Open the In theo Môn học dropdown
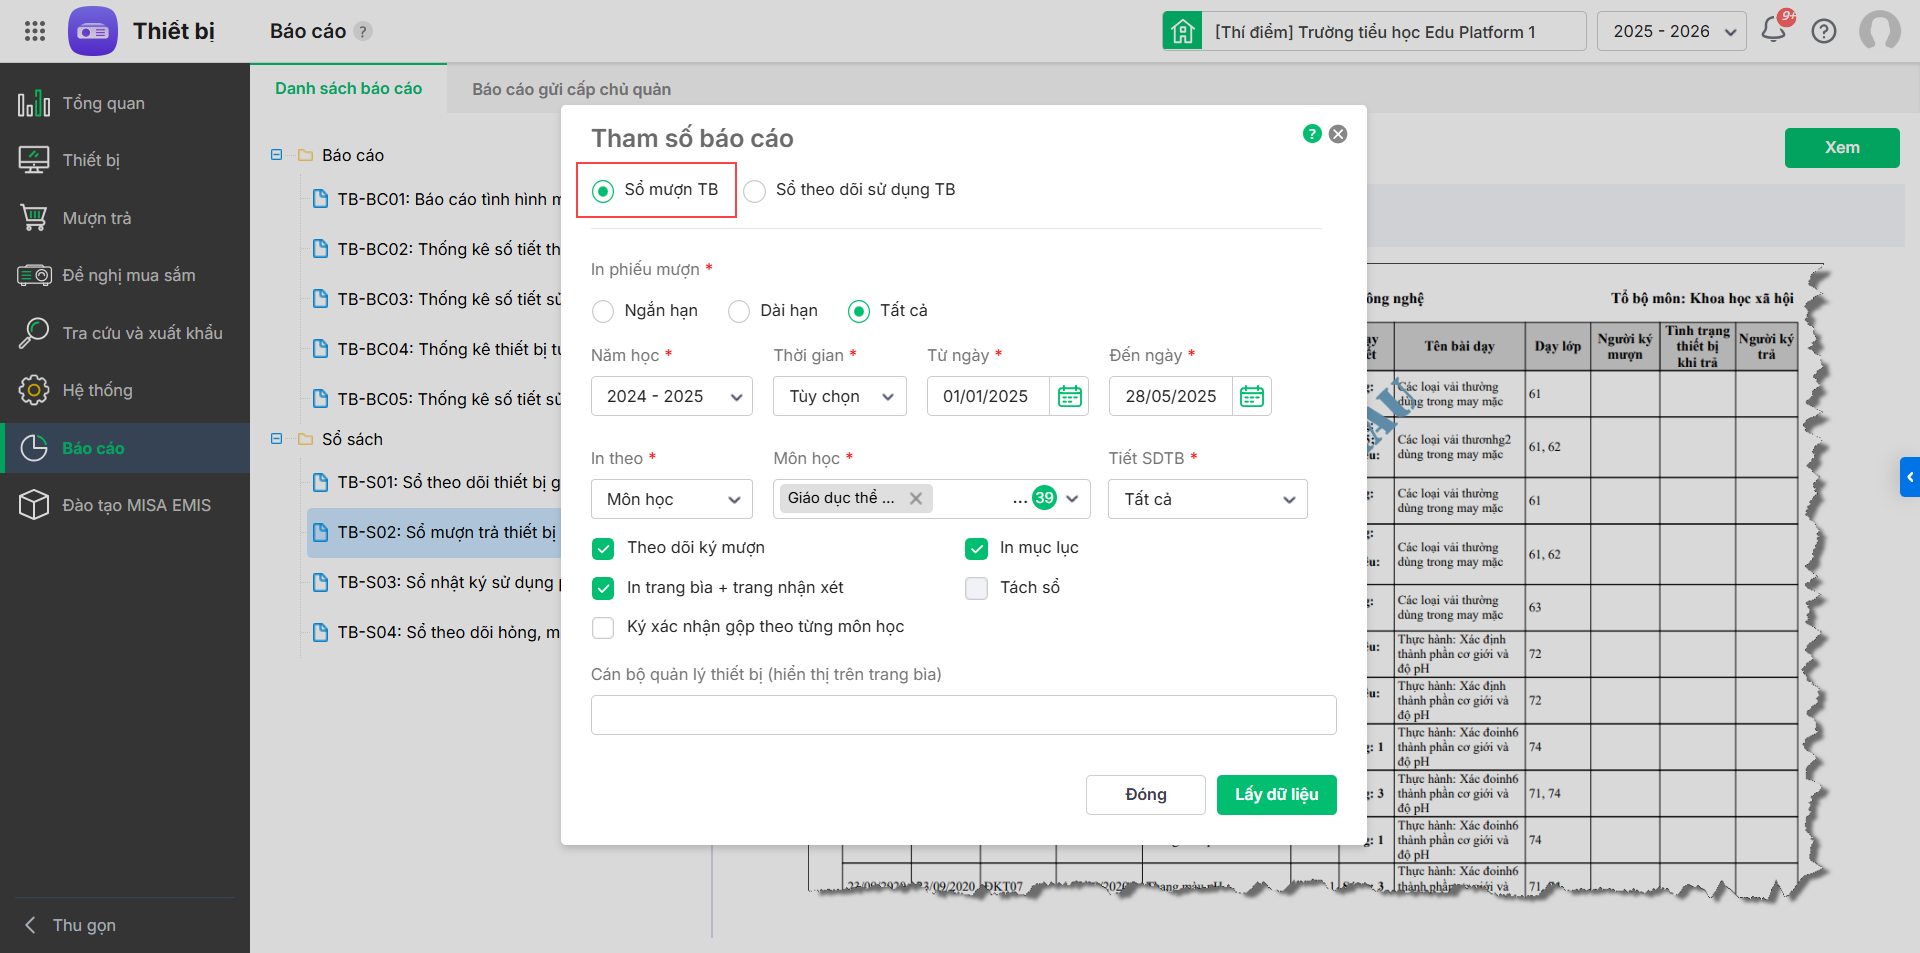 (x=671, y=499)
